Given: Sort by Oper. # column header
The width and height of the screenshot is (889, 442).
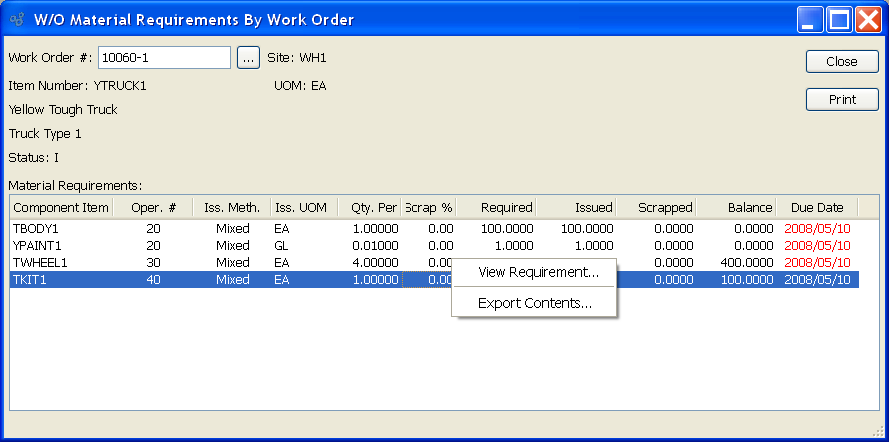Looking at the screenshot, I should (x=153, y=208).
